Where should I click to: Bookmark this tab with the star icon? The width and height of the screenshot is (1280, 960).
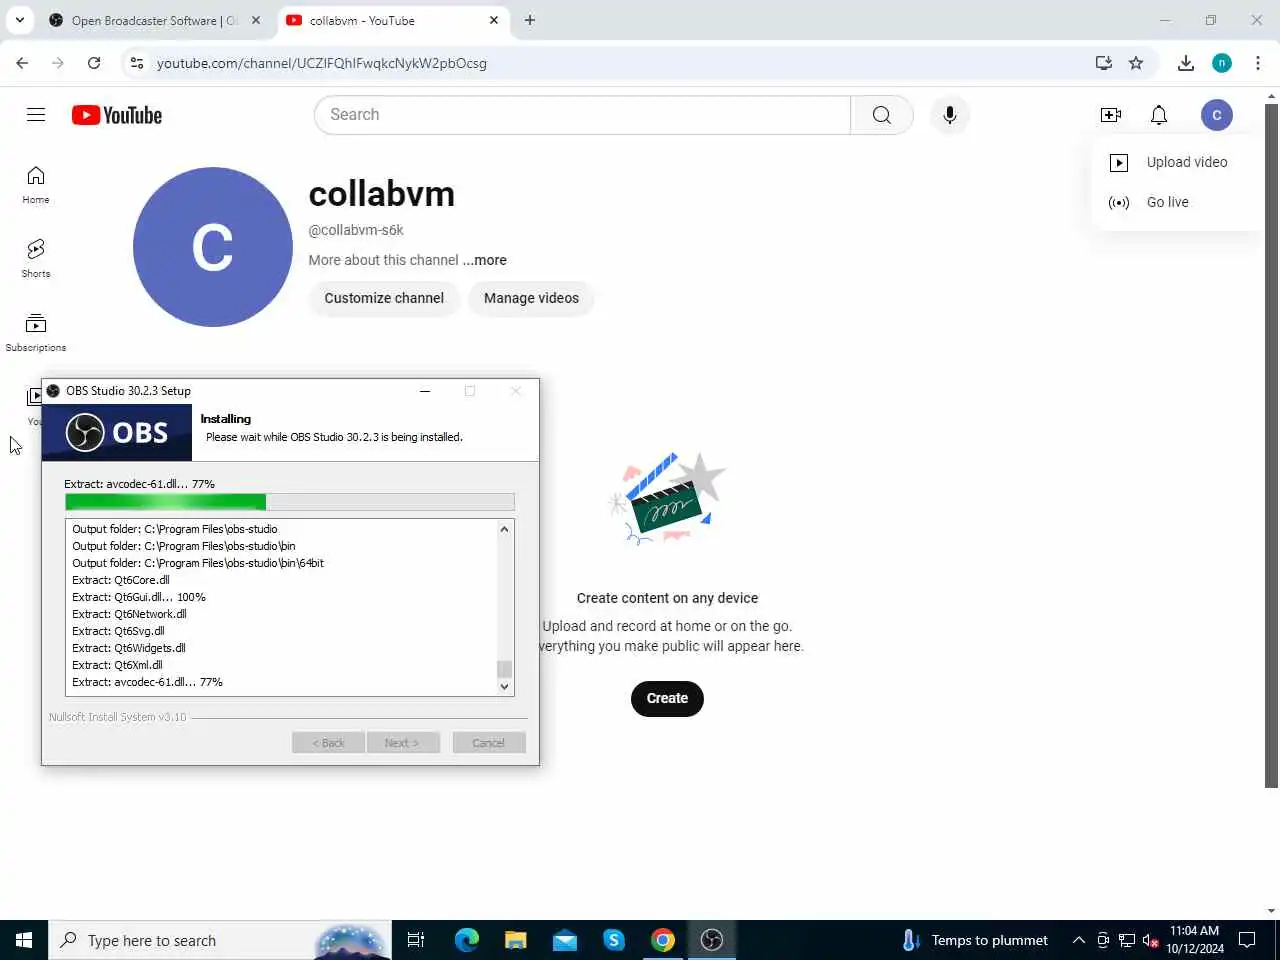(1136, 63)
